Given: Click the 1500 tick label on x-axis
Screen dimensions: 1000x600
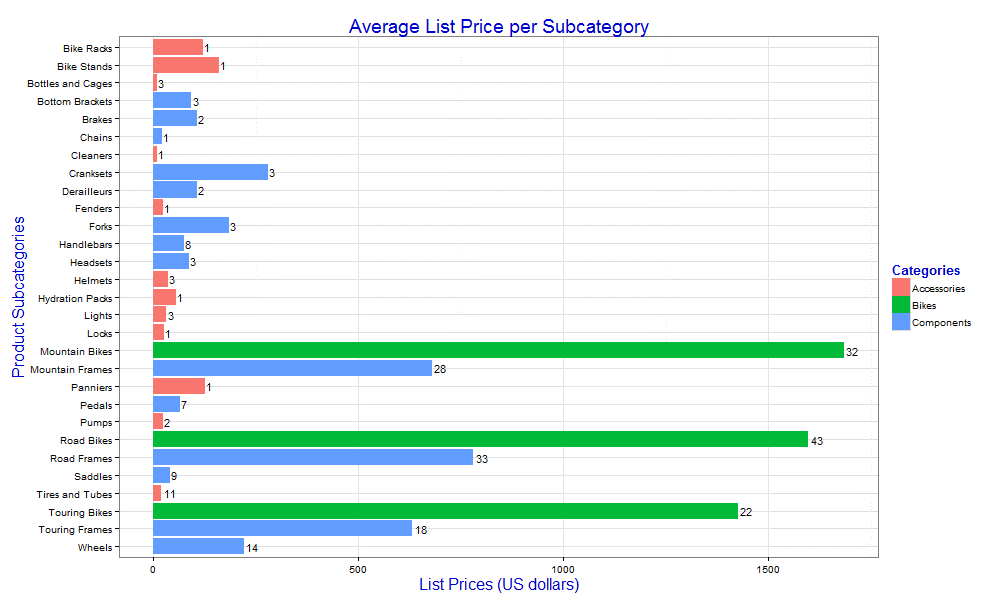Looking at the screenshot, I should tap(768, 568).
